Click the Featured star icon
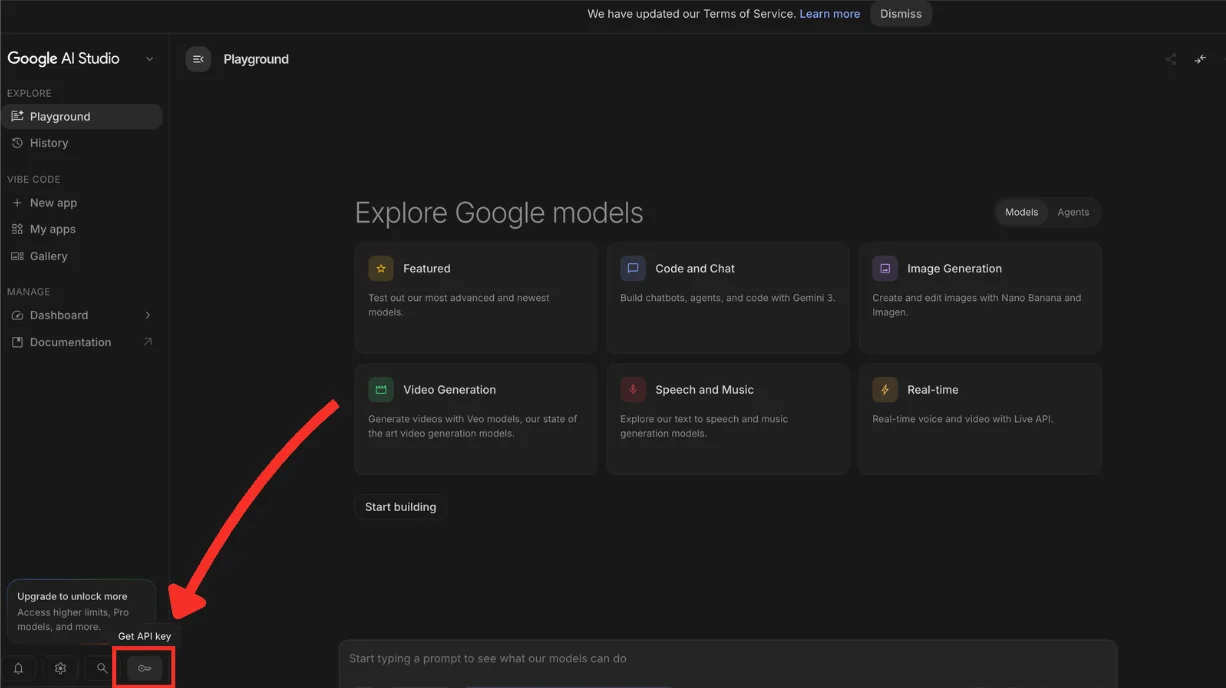Image resolution: width=1226 pixels, height=688 pixels. coord(381,268)
